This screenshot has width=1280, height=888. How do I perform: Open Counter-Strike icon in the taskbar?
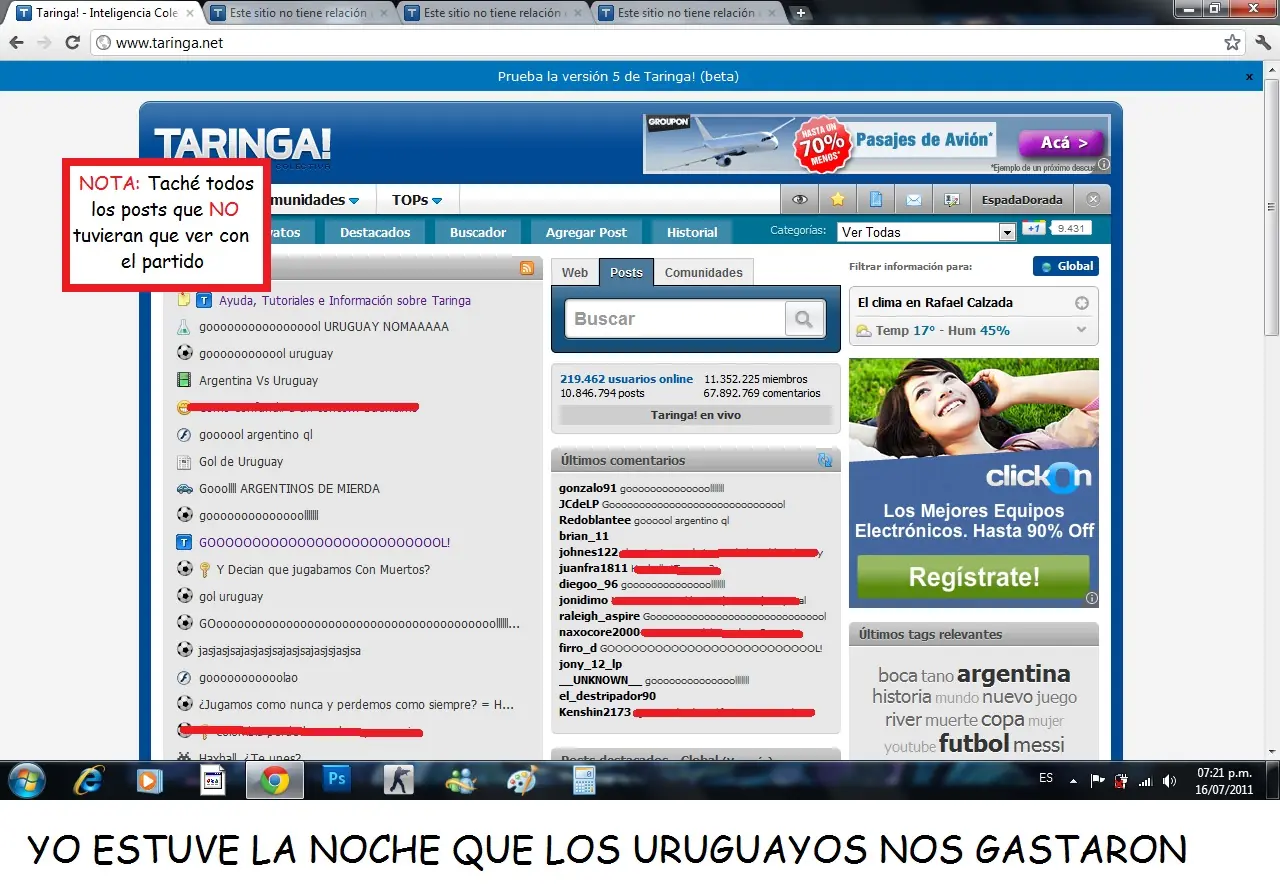(398, 780)
